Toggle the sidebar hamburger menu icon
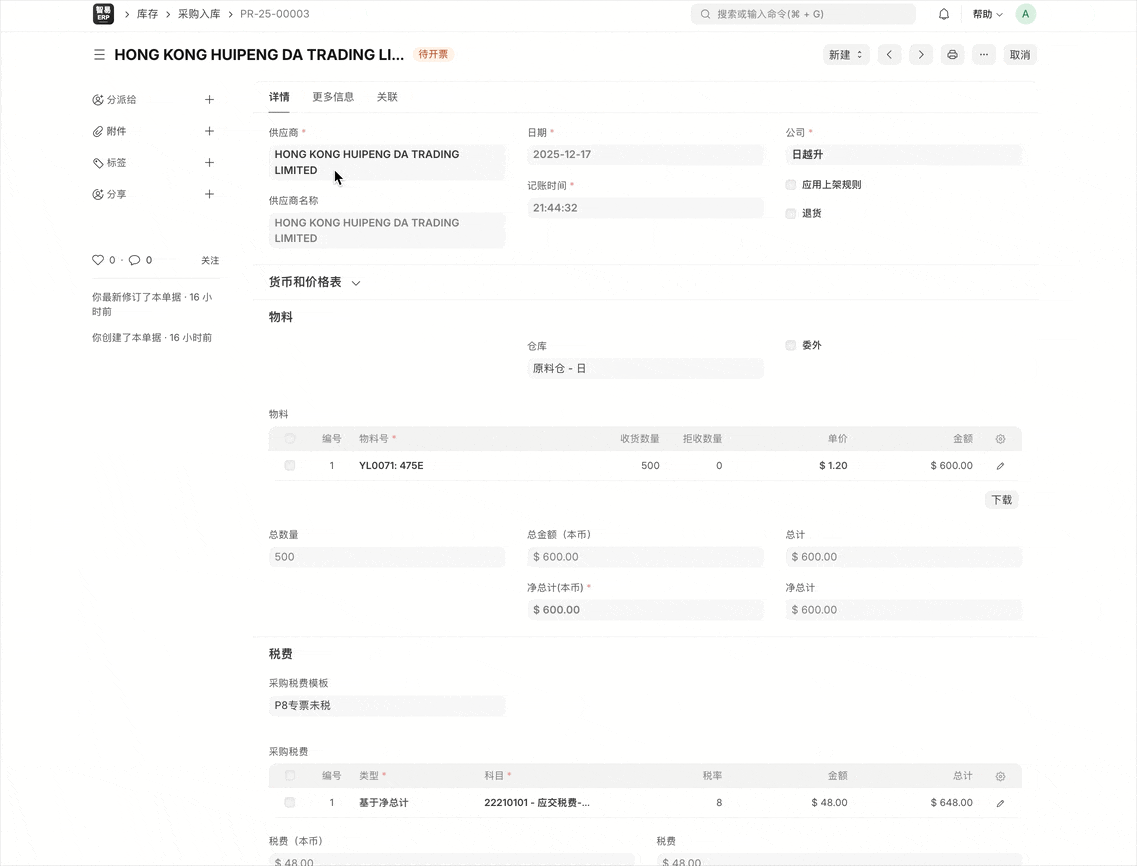The width and height of the screenshot is (1137, 866). tap(99, 55)
